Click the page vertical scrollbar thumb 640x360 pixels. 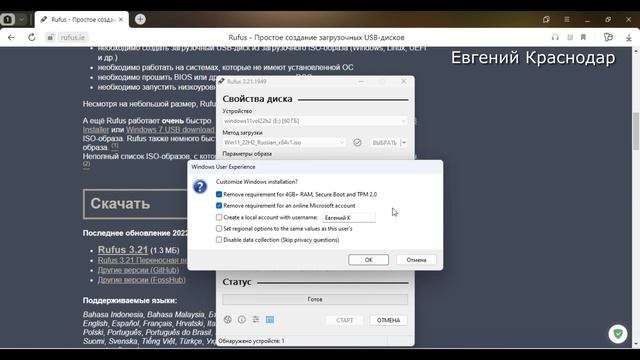coord(636,131)
